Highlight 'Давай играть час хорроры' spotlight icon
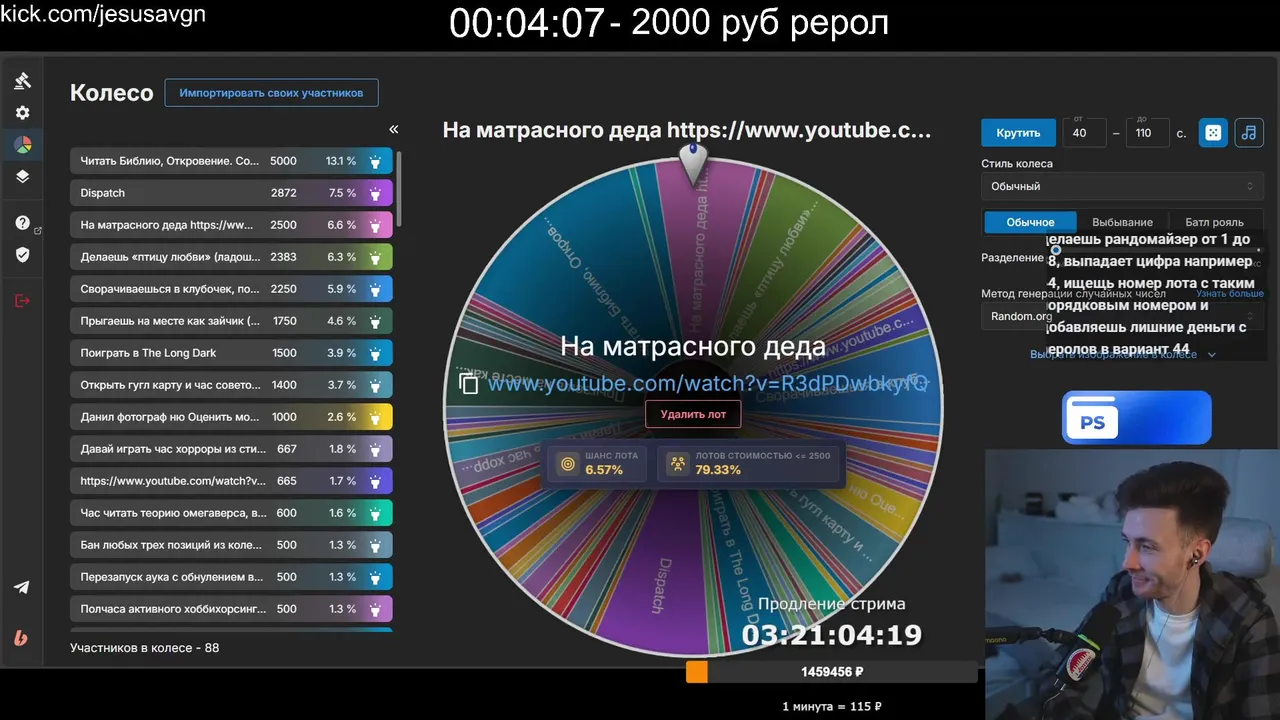 click(x=375, y=449)
